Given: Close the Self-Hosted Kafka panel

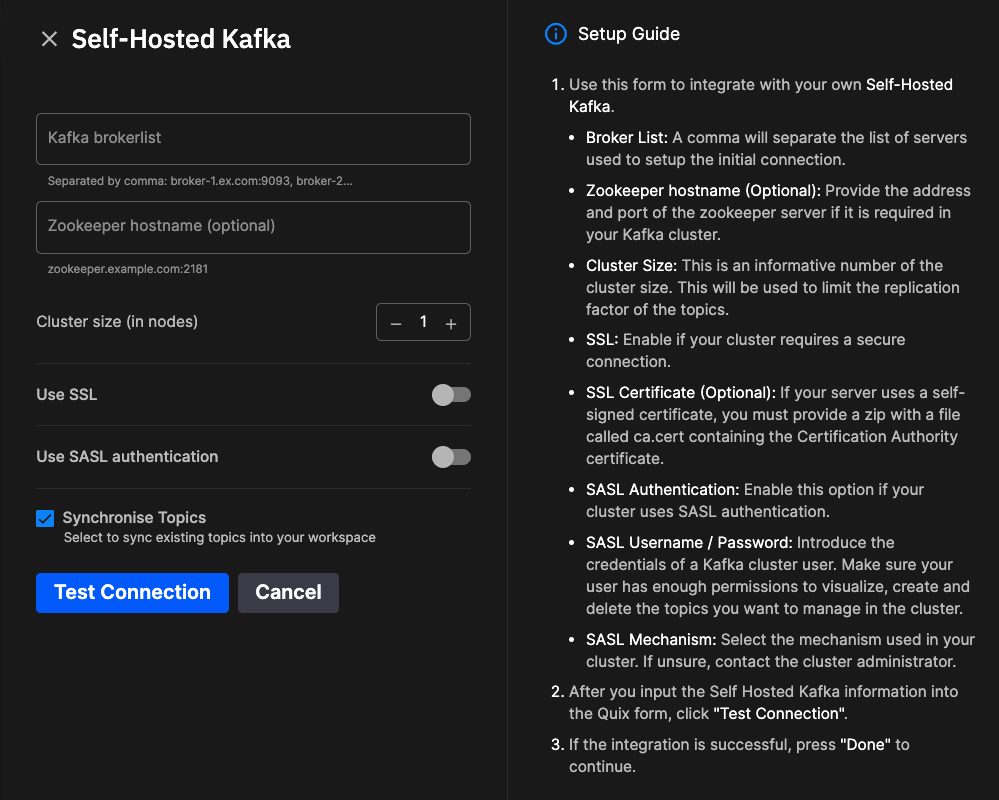Looking at the screenshot, I should 49,39.
